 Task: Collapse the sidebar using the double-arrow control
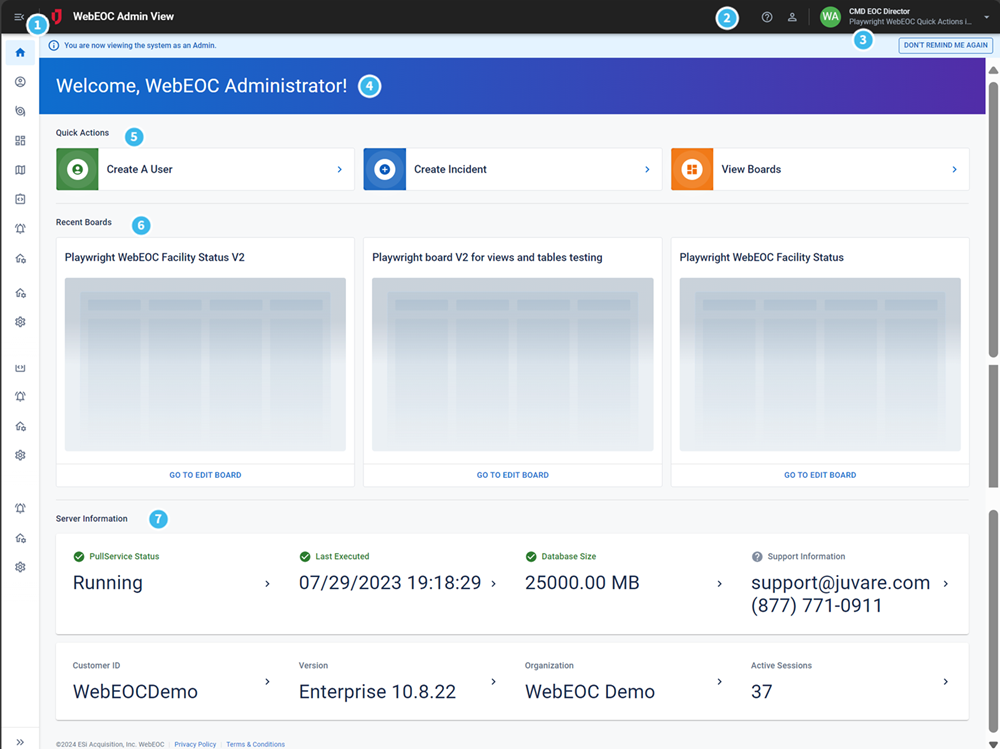[x=19, y=742]
